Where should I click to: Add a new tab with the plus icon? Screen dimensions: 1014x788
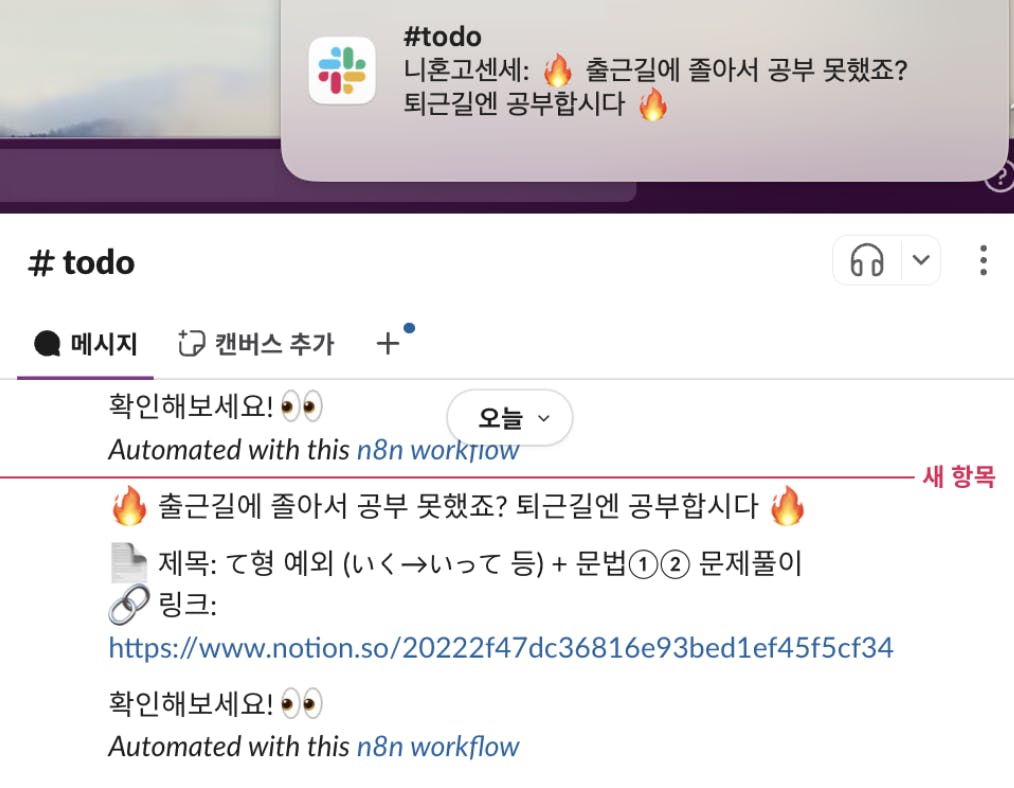388,343
